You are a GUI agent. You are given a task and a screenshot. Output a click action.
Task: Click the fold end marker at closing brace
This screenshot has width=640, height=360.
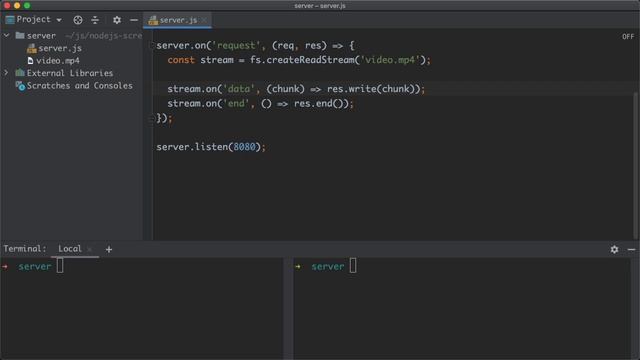[x=151, y=118]
